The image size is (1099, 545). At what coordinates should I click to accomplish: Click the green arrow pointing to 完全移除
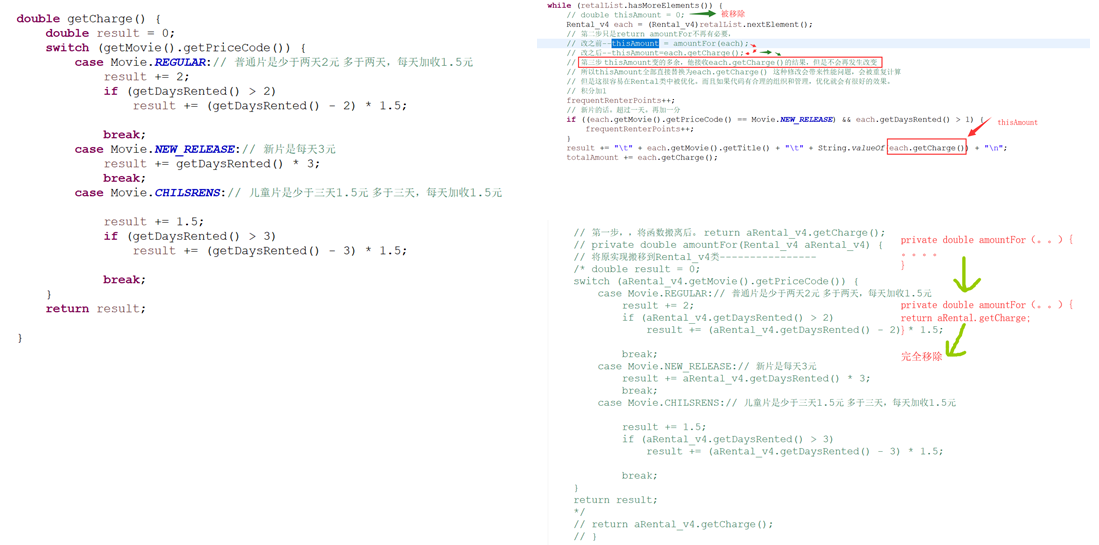click(956, 341)
